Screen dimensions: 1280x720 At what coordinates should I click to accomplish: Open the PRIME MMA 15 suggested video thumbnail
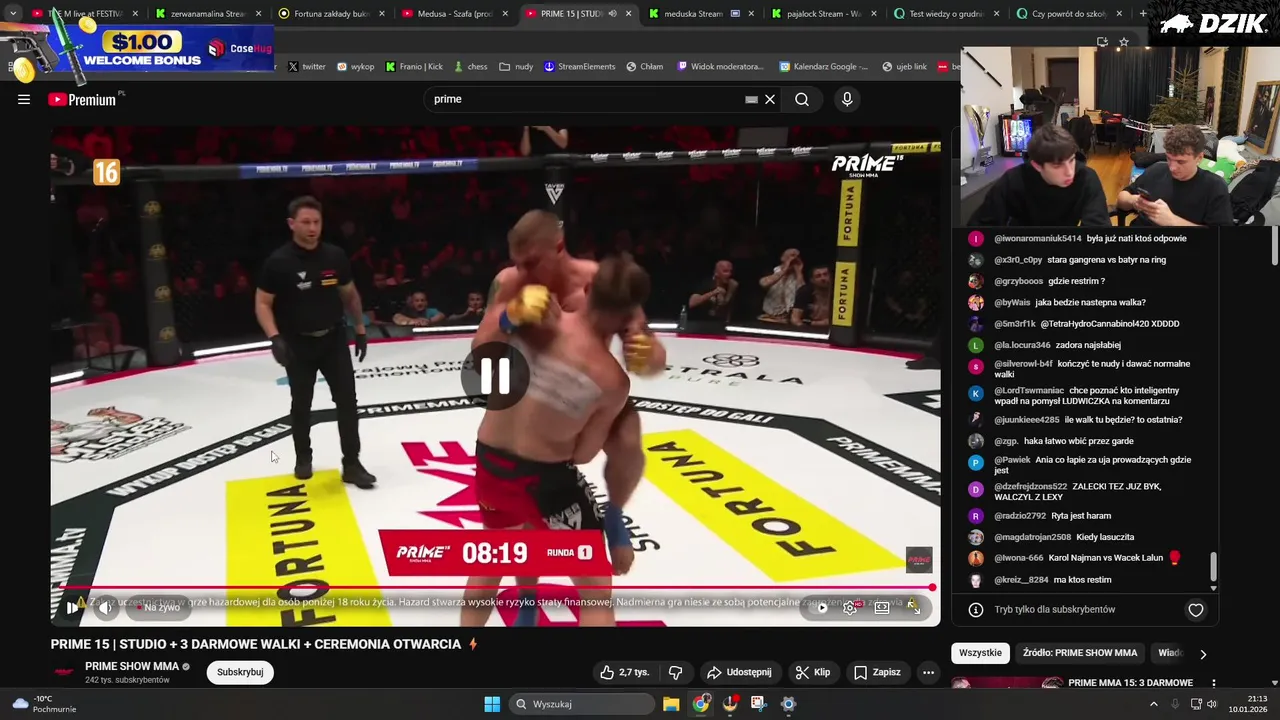[x=1005, y=683]
